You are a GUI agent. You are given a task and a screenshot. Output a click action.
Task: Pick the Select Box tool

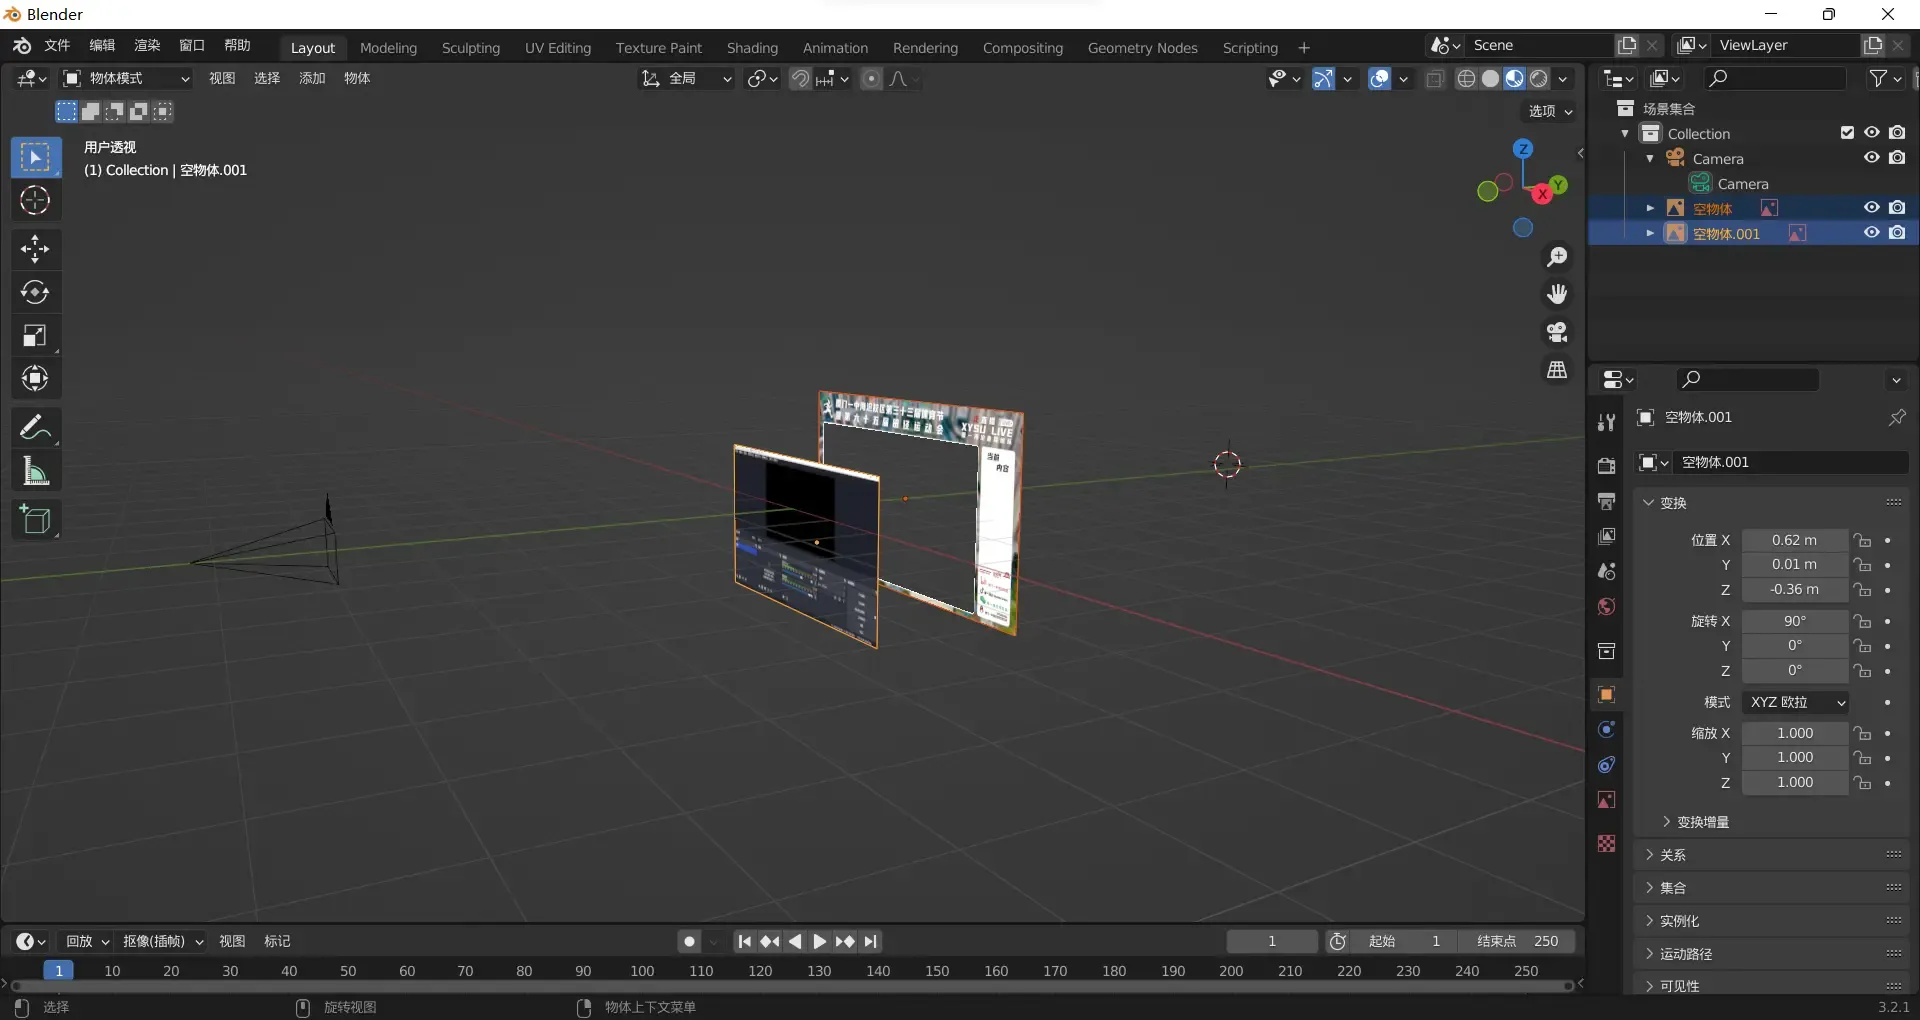(35, 158)
